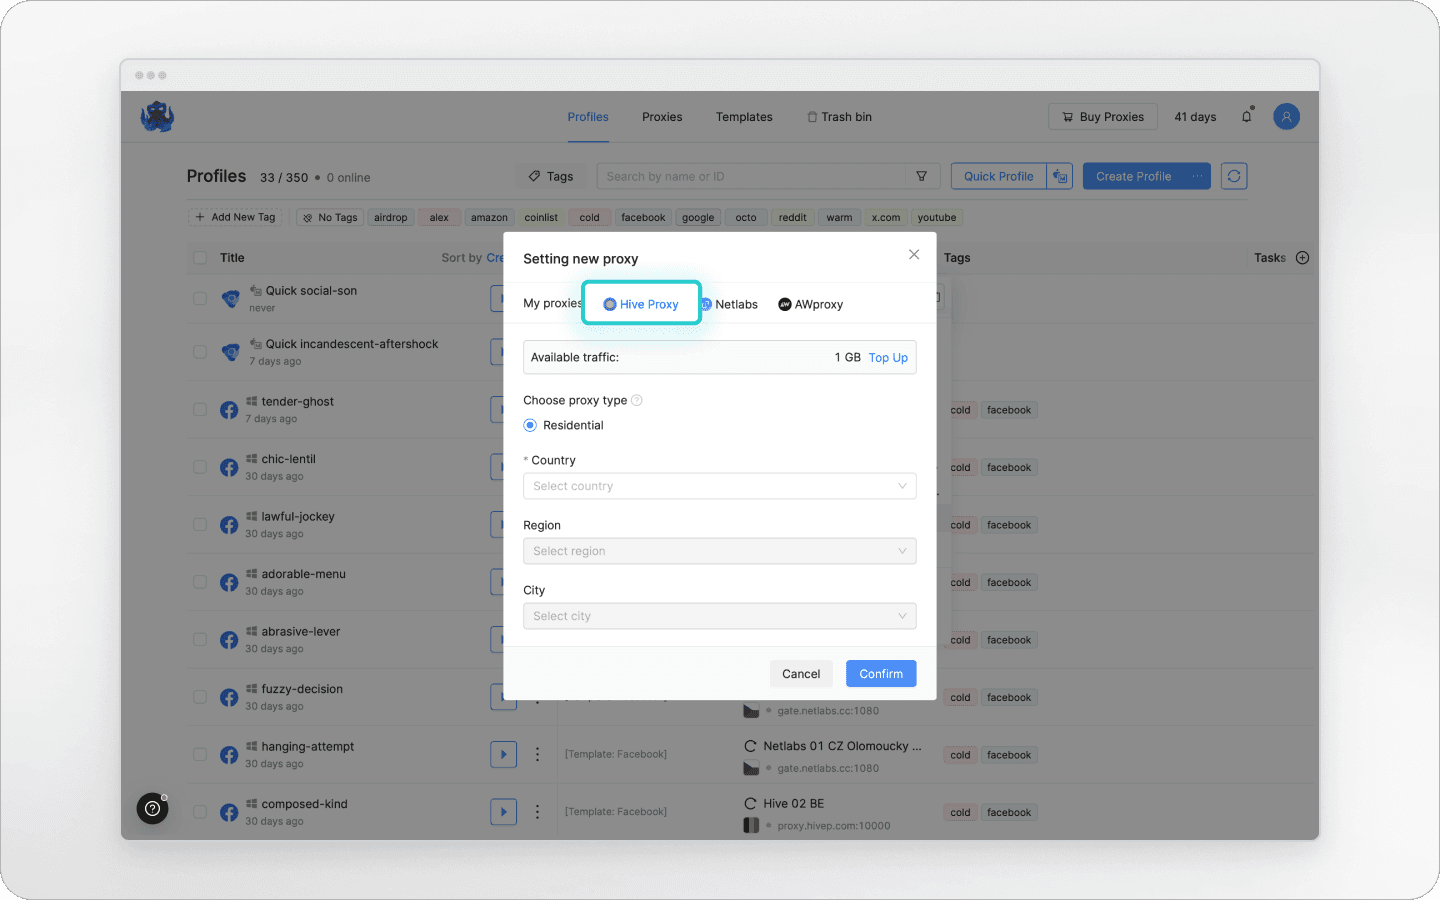Click the octopus app logo
Viewport: 1440px width, 900px height.
coord(157,117)
